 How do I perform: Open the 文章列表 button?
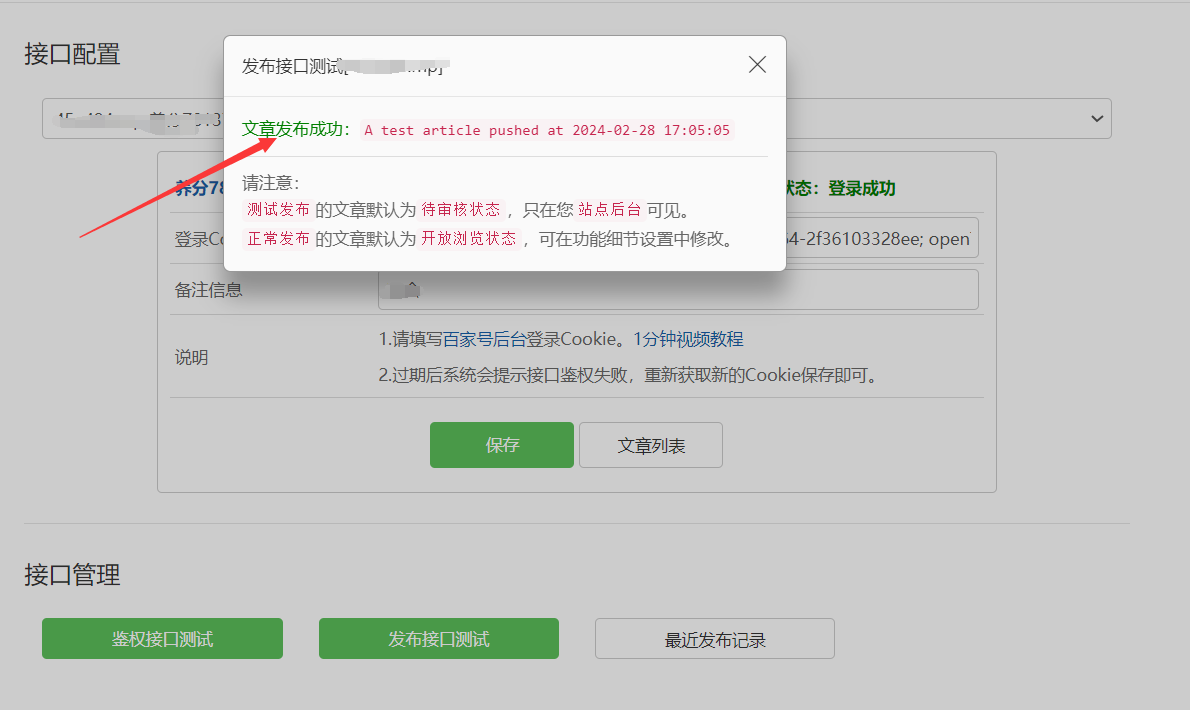(651, 445)
